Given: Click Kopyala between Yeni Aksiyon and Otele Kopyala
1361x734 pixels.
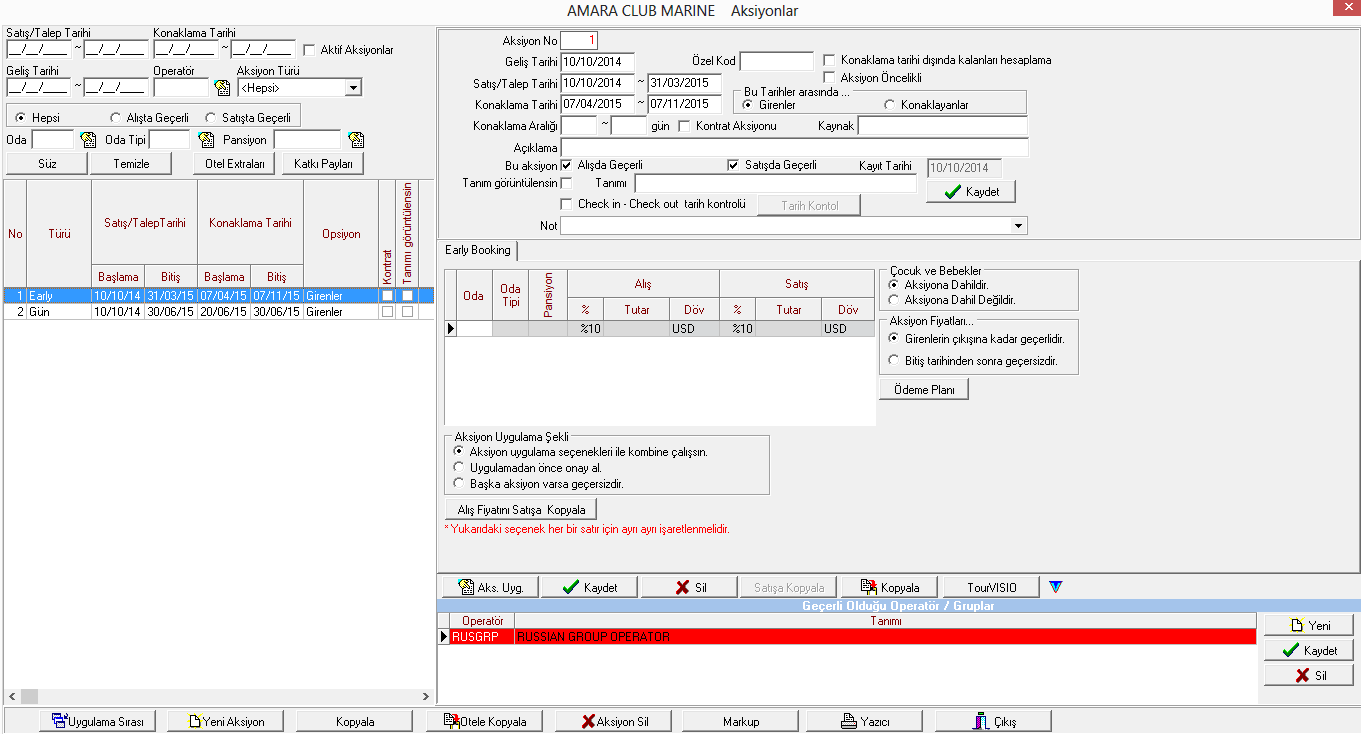Looking at the screenshot, I should pyautogui.click(x=355, y=721).
